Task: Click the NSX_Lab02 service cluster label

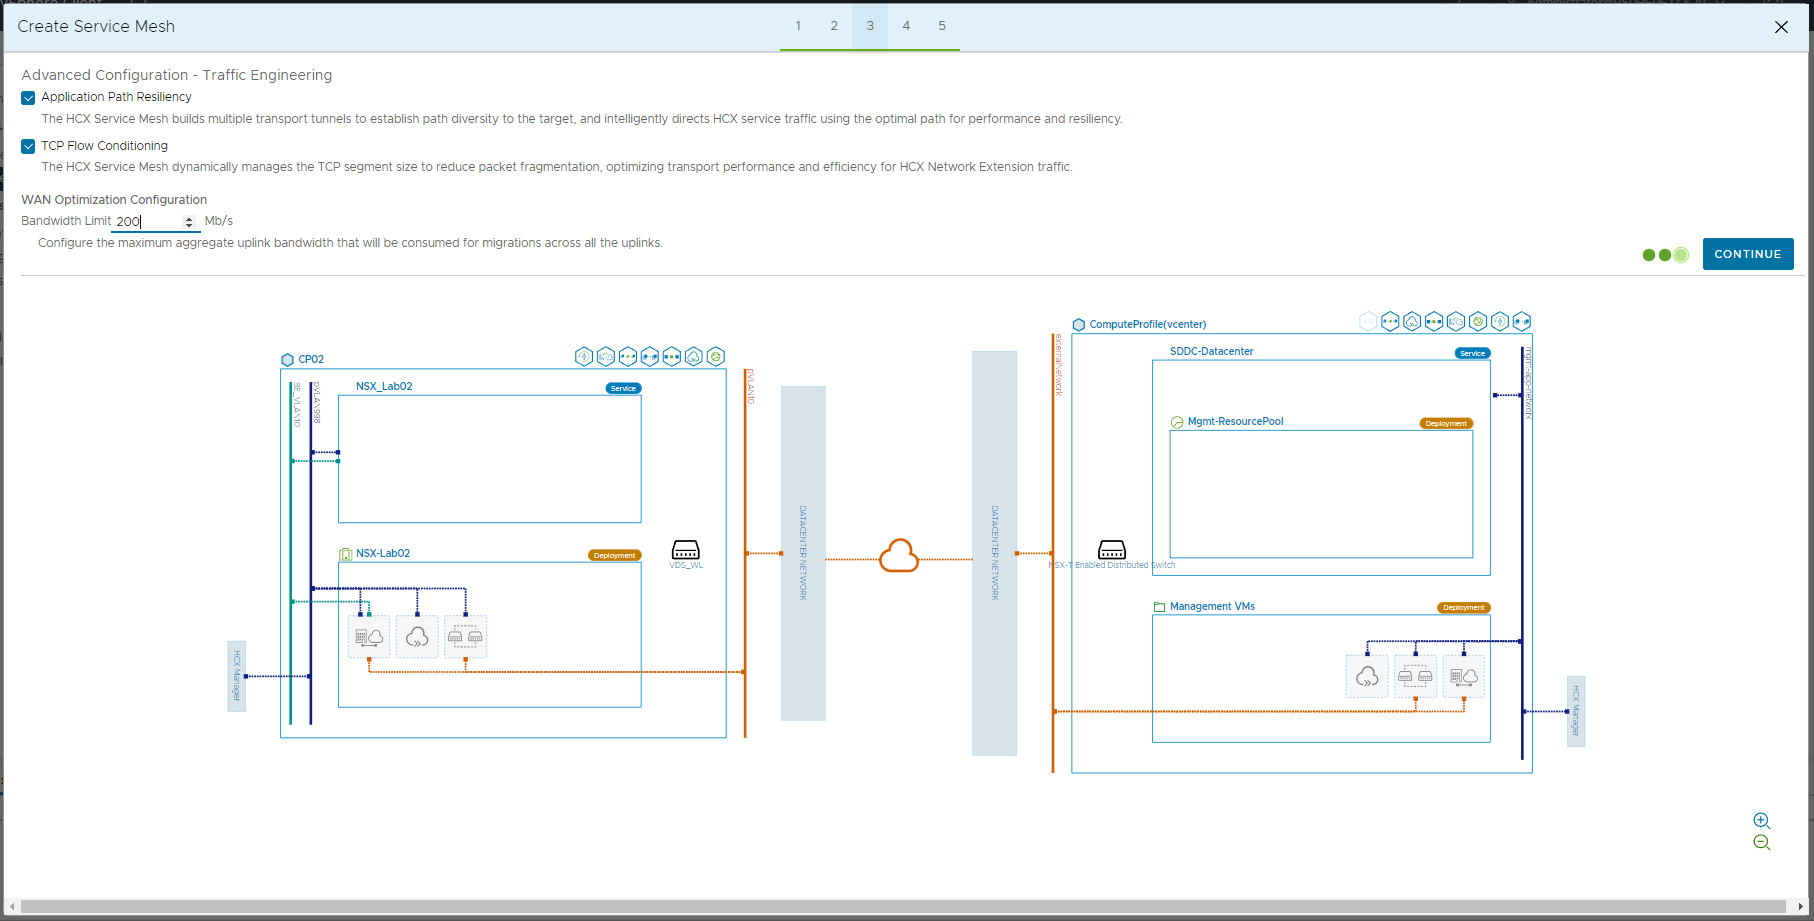Action: (x=384, y=387)
